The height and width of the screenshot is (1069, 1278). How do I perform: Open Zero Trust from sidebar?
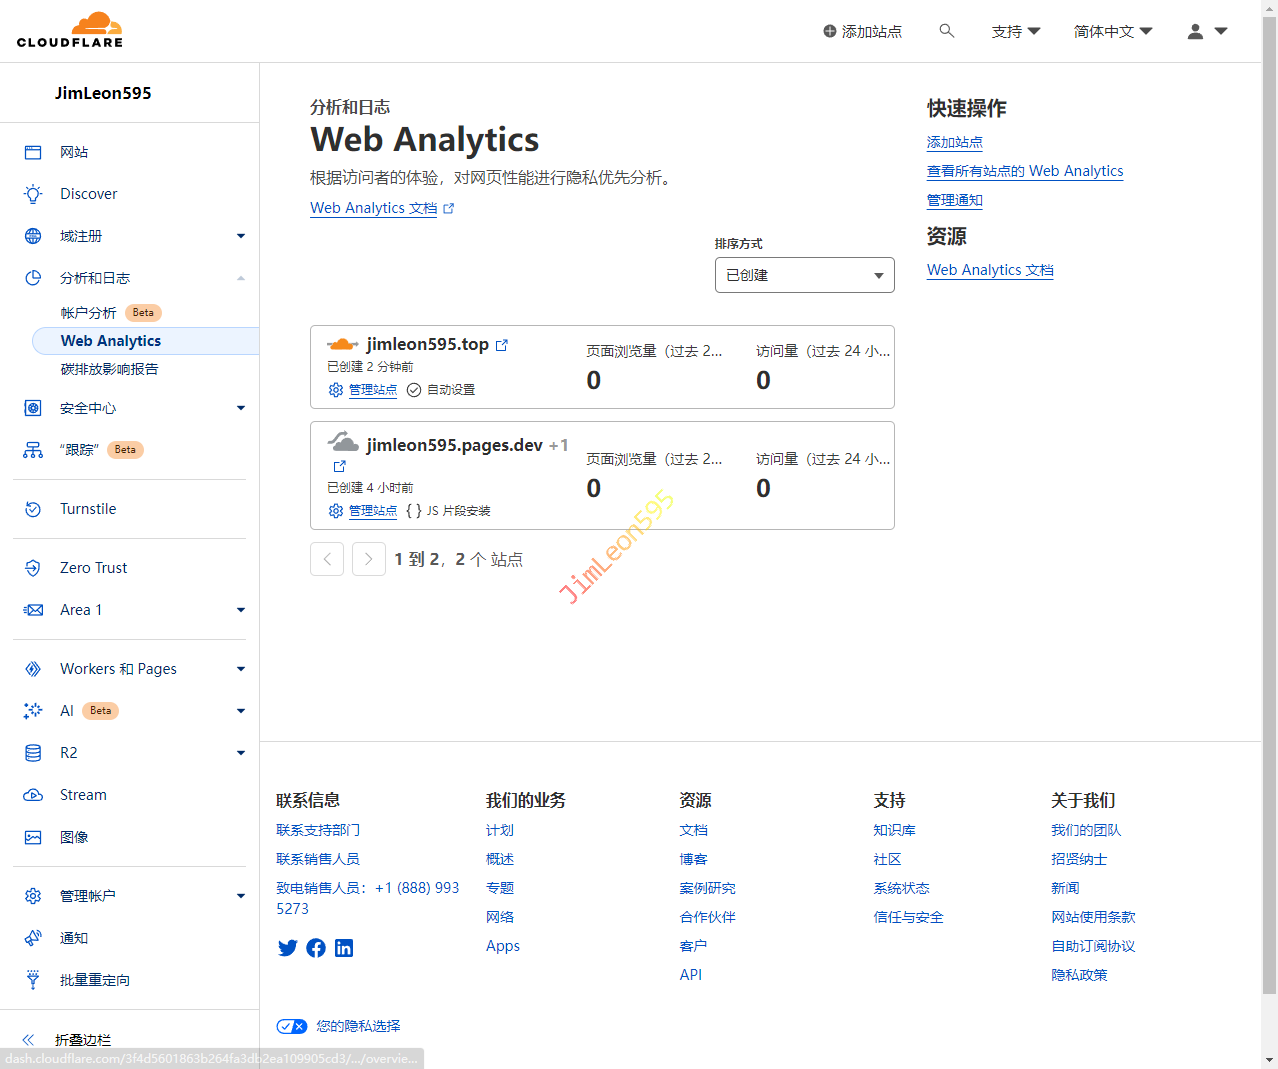pyautogui.click(x=93, y=568)
